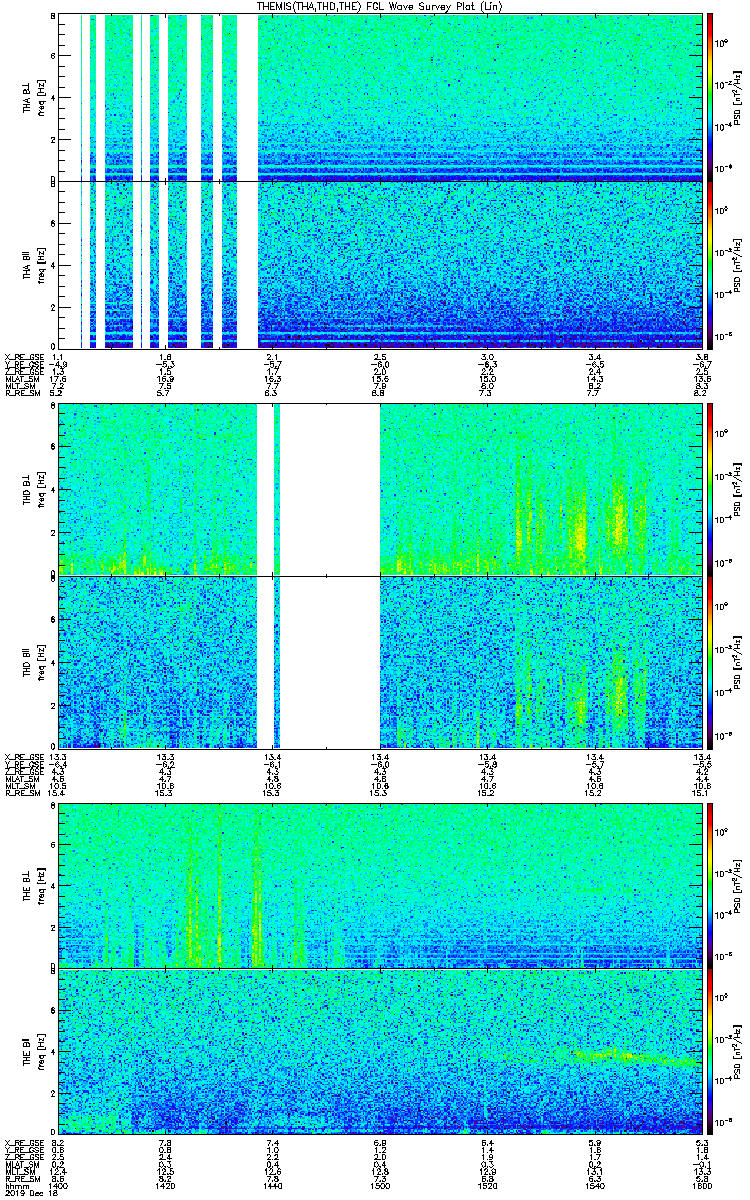
Task: Click the 2 Hz tick on THE B∥ axis
Action: [52, 1093]
